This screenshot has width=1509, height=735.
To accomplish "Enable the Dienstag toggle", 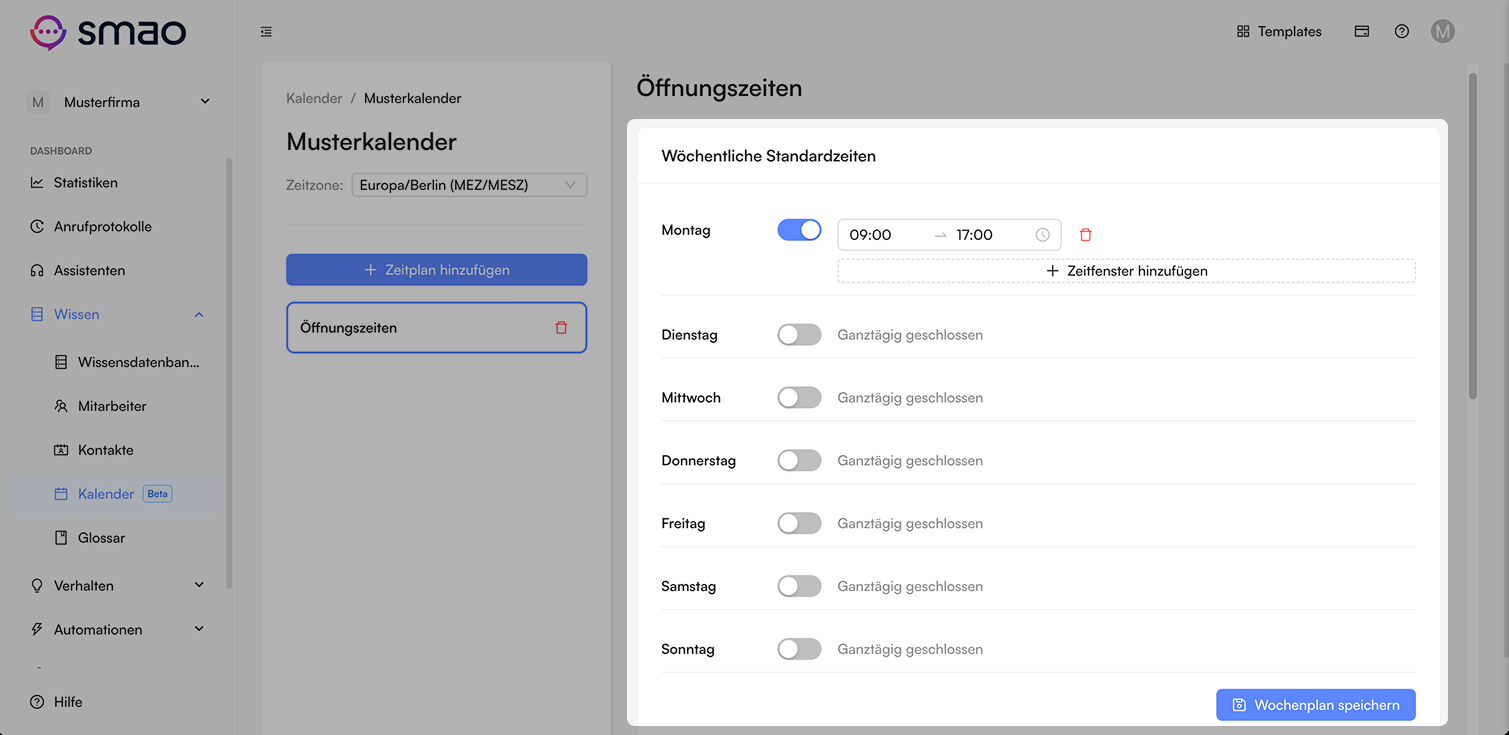I will [x=799, y=335].
